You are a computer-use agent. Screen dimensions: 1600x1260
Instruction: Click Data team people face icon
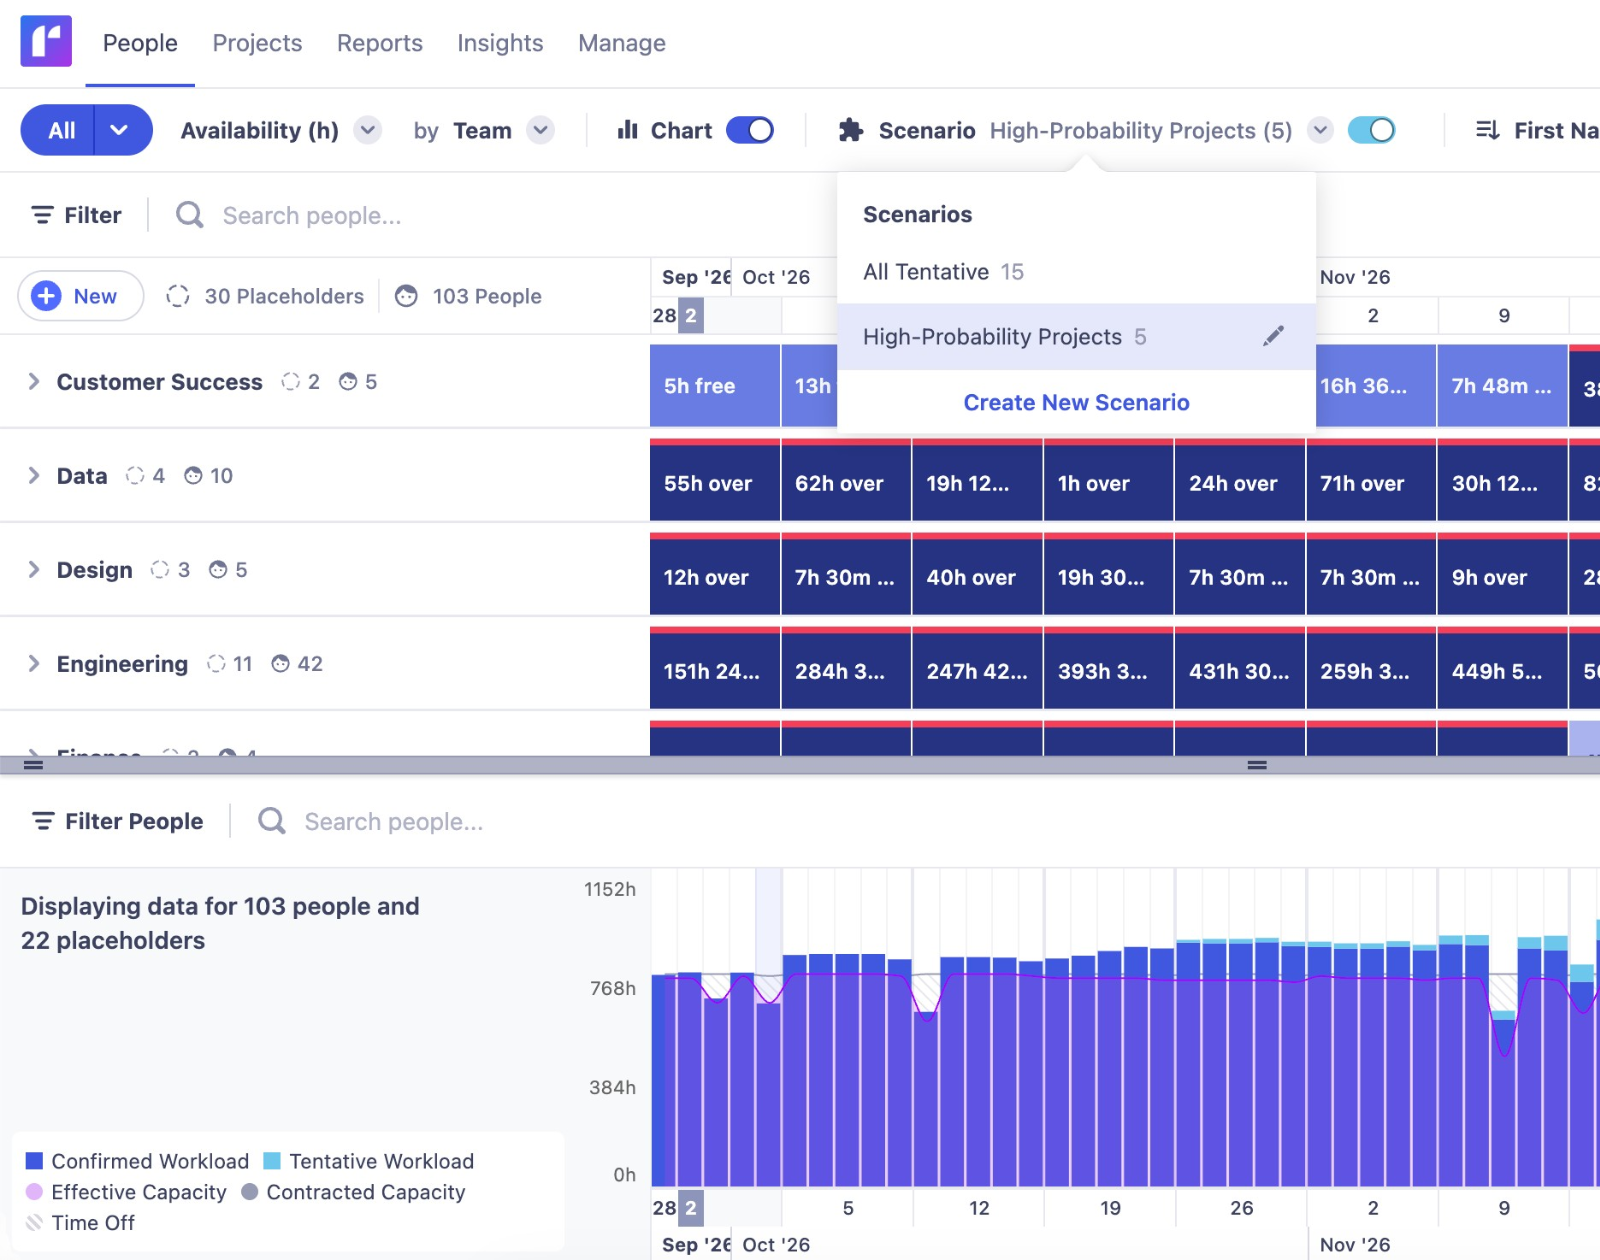[193, 476]
